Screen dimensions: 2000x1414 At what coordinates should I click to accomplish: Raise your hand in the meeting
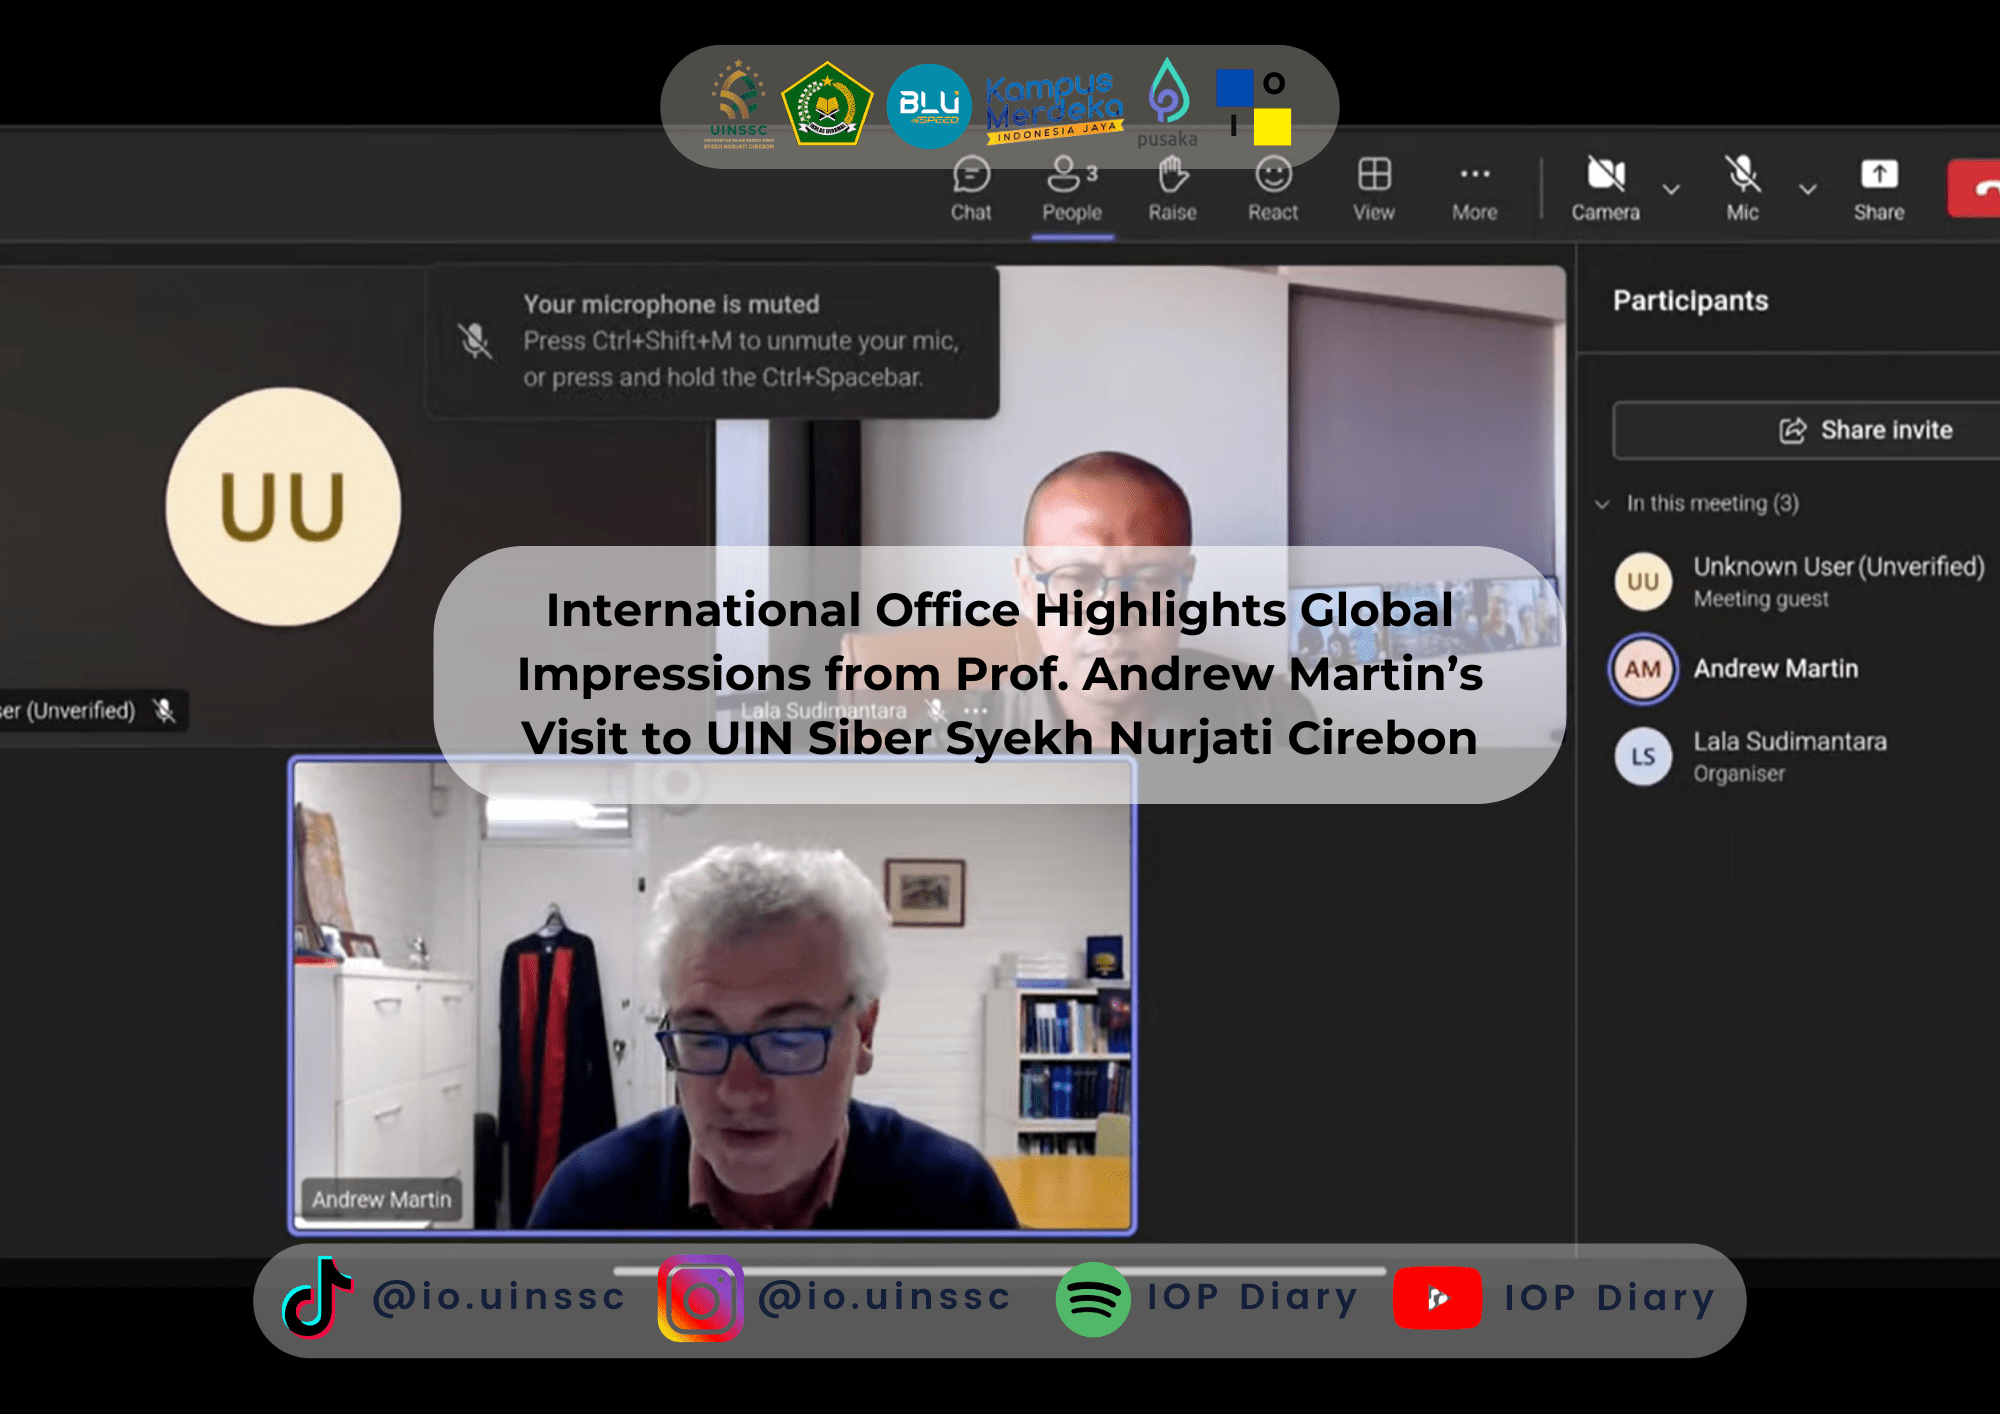(1172, 188)
